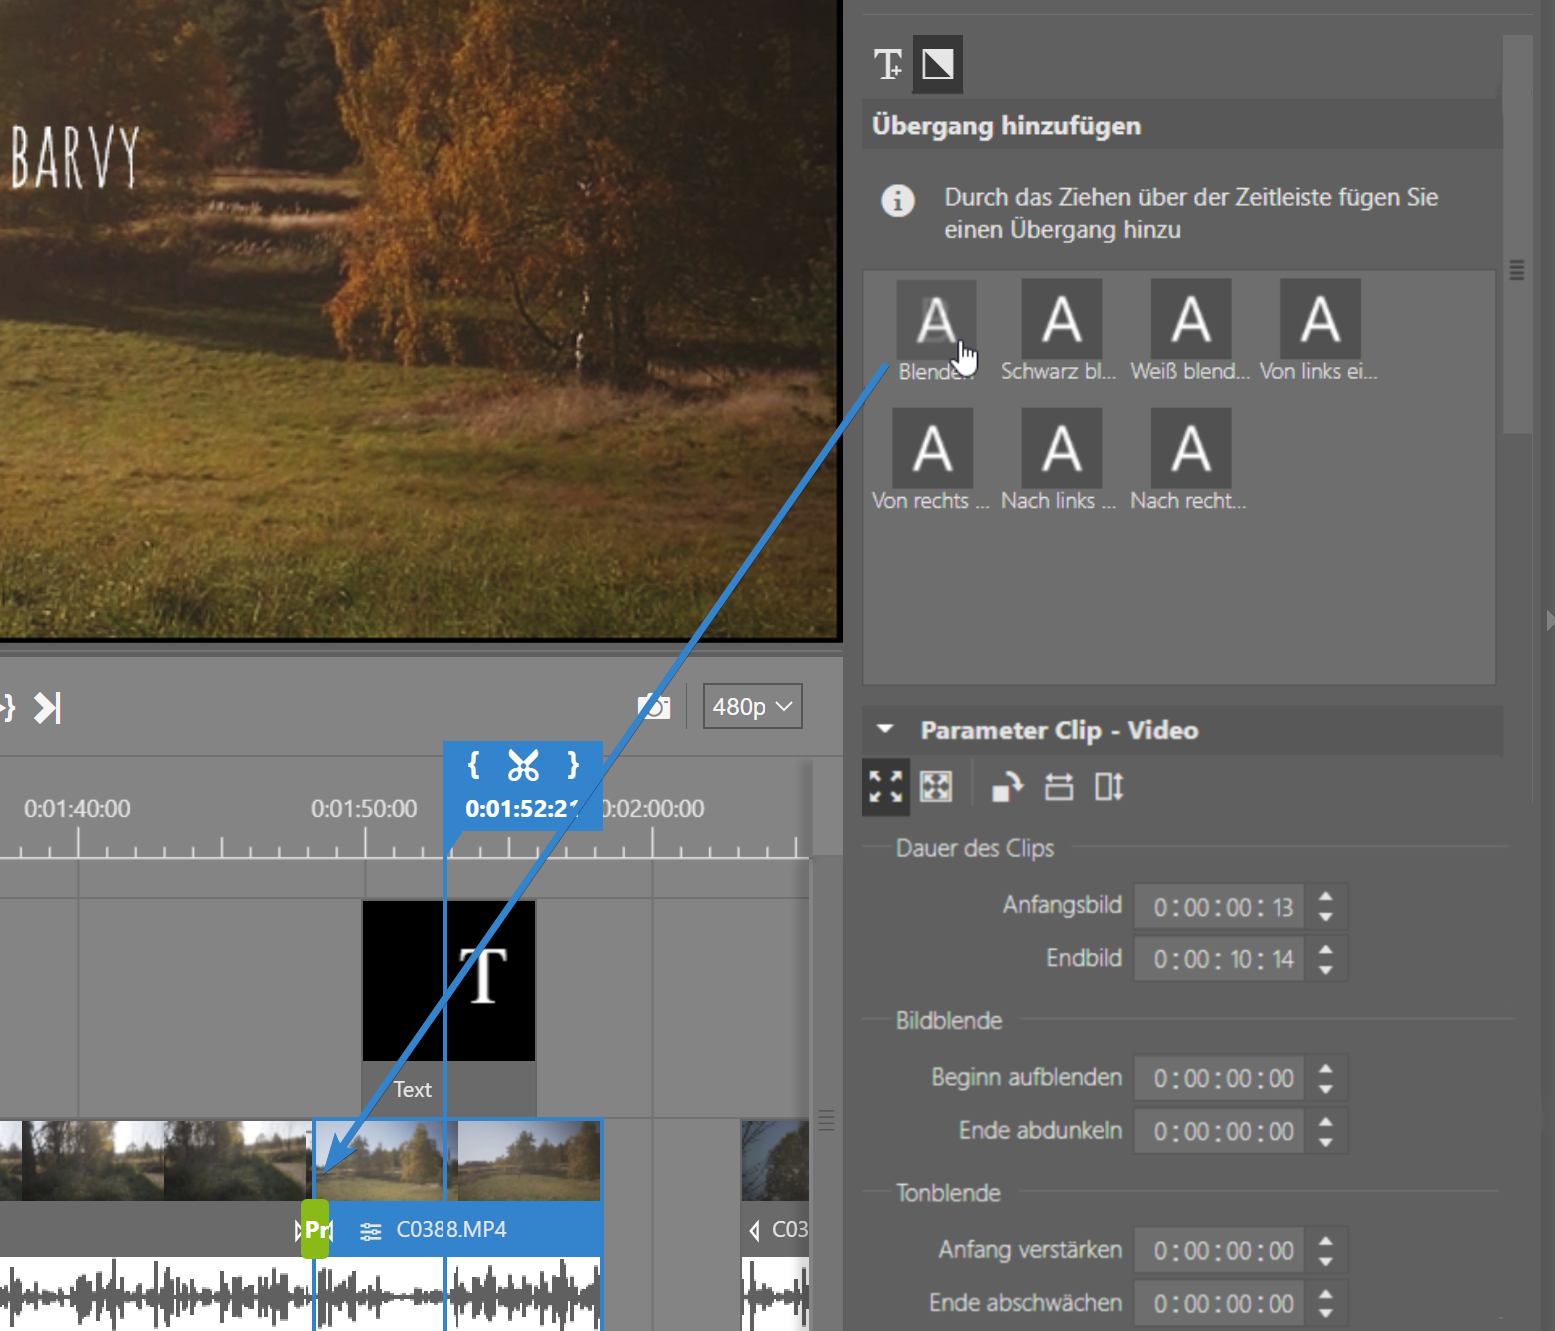
Task: Jump to end with the skip icon
Action: (x=48, y=708)
